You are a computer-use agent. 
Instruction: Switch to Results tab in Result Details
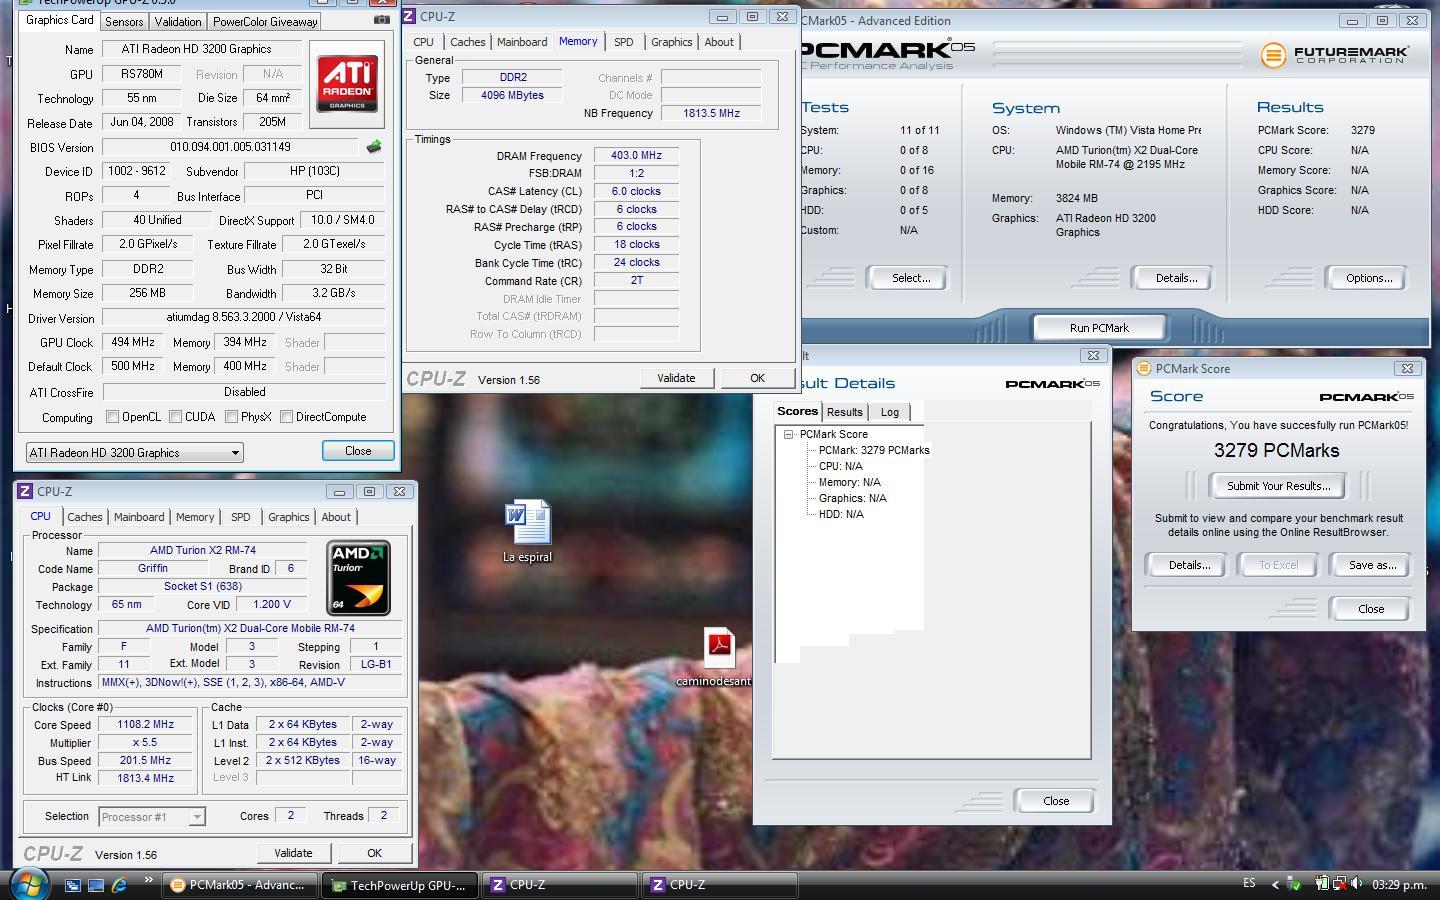click(845, 412)
